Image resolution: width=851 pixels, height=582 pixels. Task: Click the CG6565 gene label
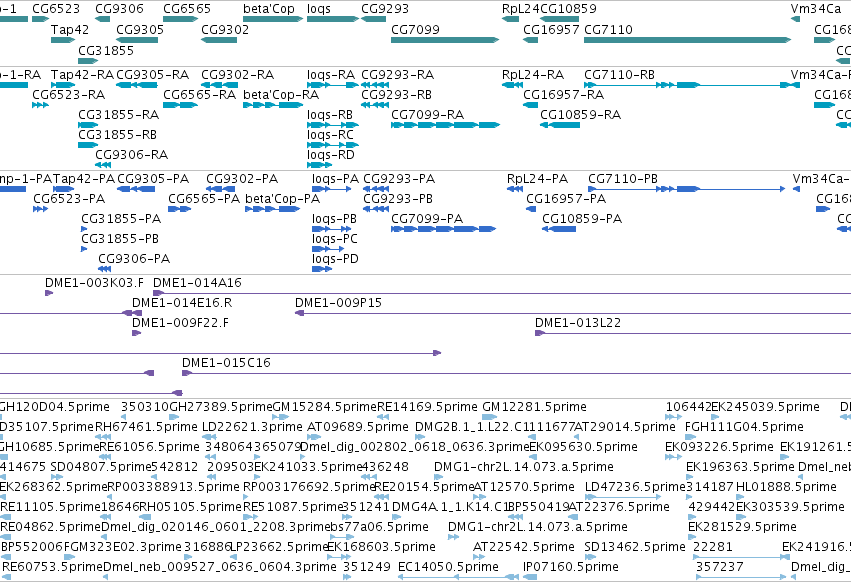(187, 9)
